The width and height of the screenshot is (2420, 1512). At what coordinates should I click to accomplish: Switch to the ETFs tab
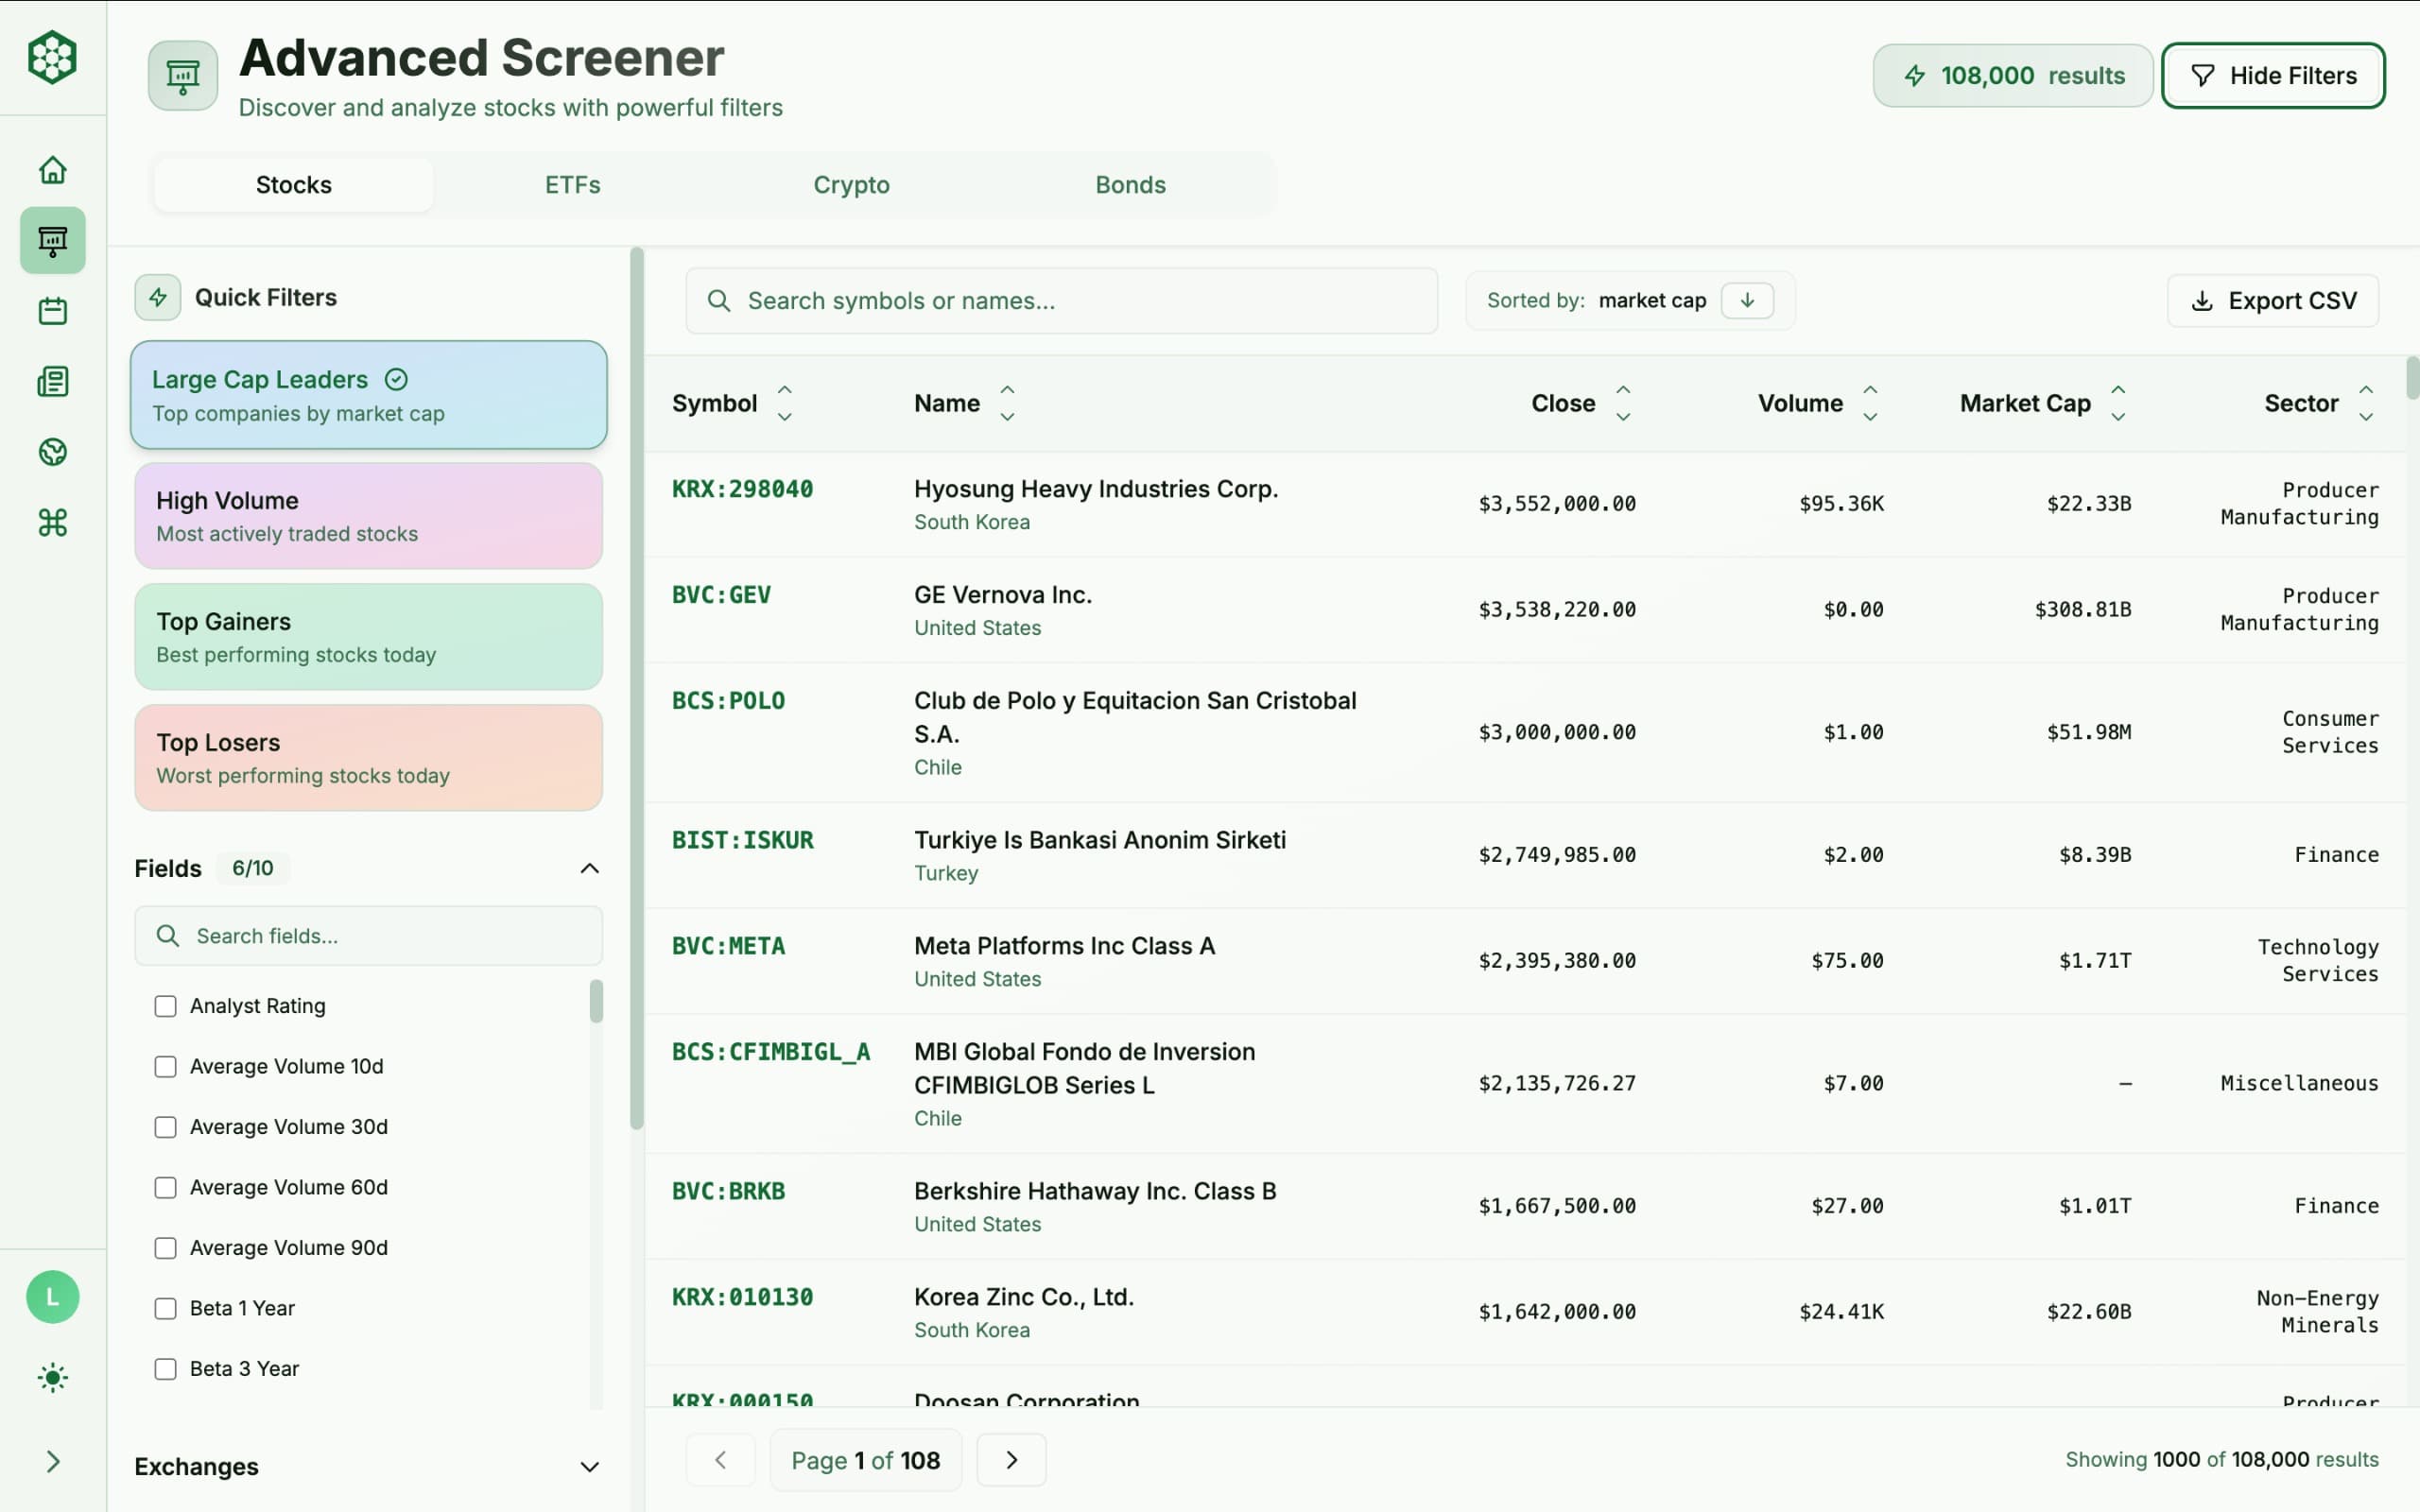click(573, 185)
